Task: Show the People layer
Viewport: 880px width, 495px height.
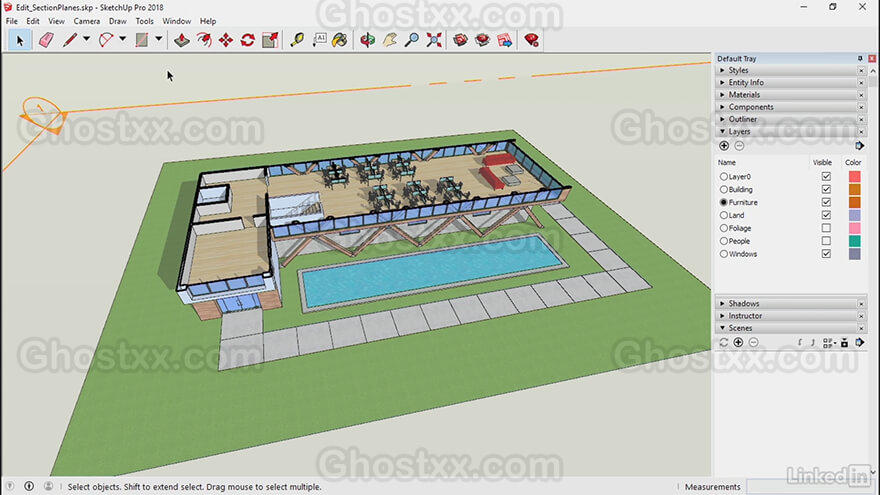Action: click(826, 241)
